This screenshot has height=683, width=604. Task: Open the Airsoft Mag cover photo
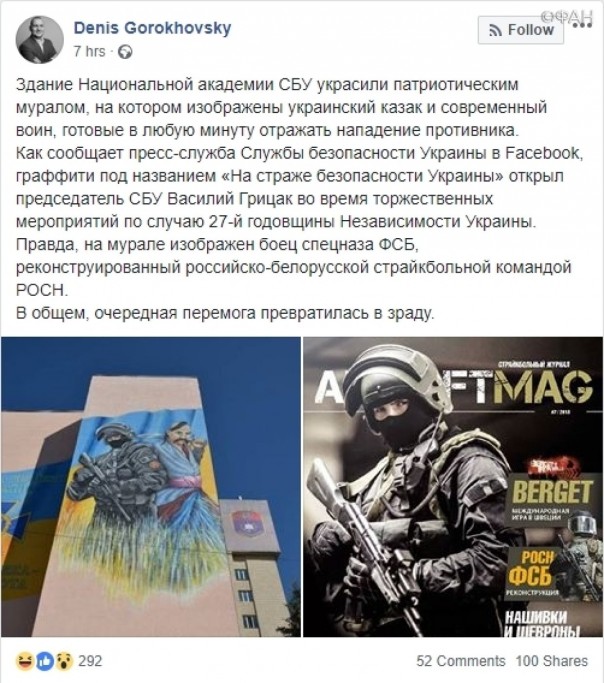coord(453,487)
